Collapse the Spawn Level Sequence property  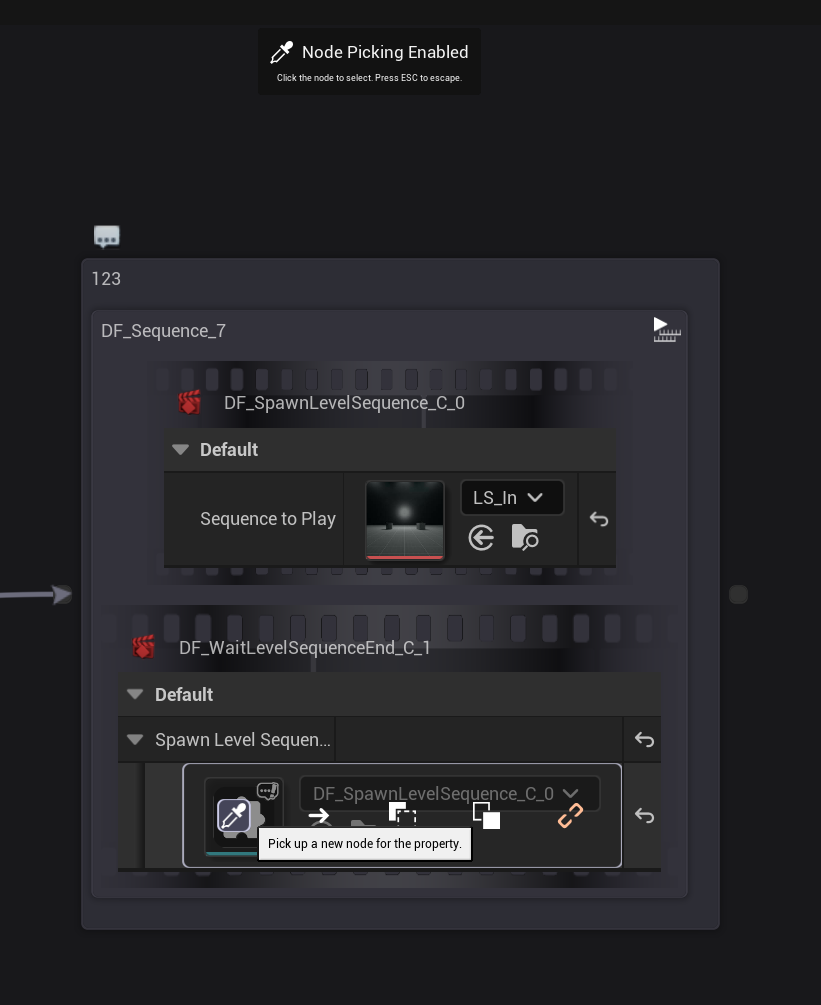point(135,740)
